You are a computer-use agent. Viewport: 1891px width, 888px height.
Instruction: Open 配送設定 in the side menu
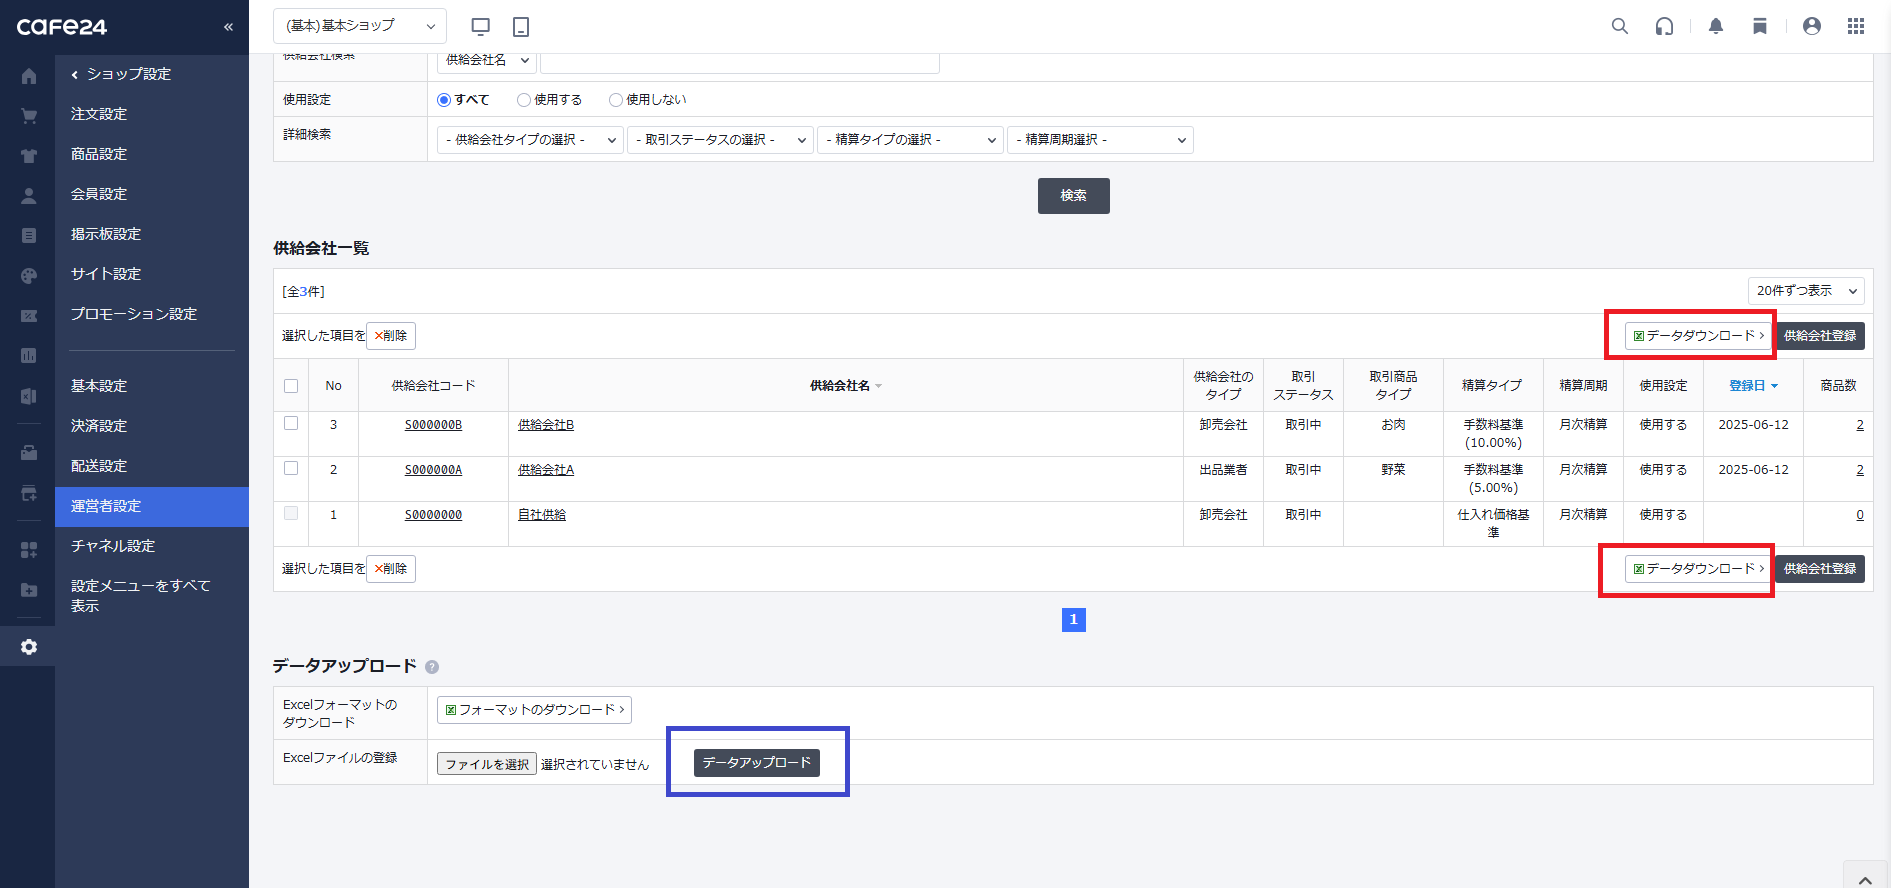(99, 466)
